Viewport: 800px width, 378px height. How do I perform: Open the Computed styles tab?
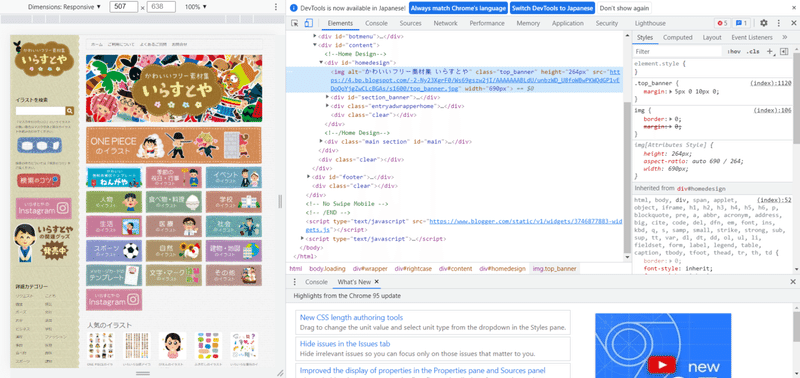[x=678, y=37]
